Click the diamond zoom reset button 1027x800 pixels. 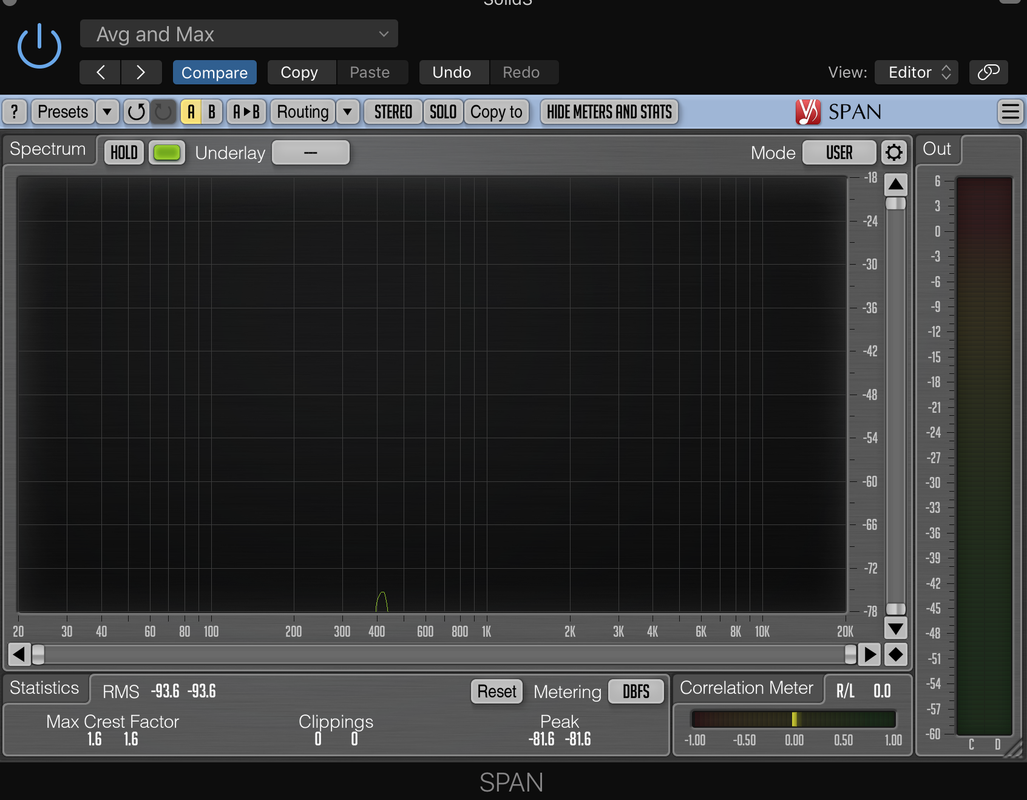[x=895, y=654]
